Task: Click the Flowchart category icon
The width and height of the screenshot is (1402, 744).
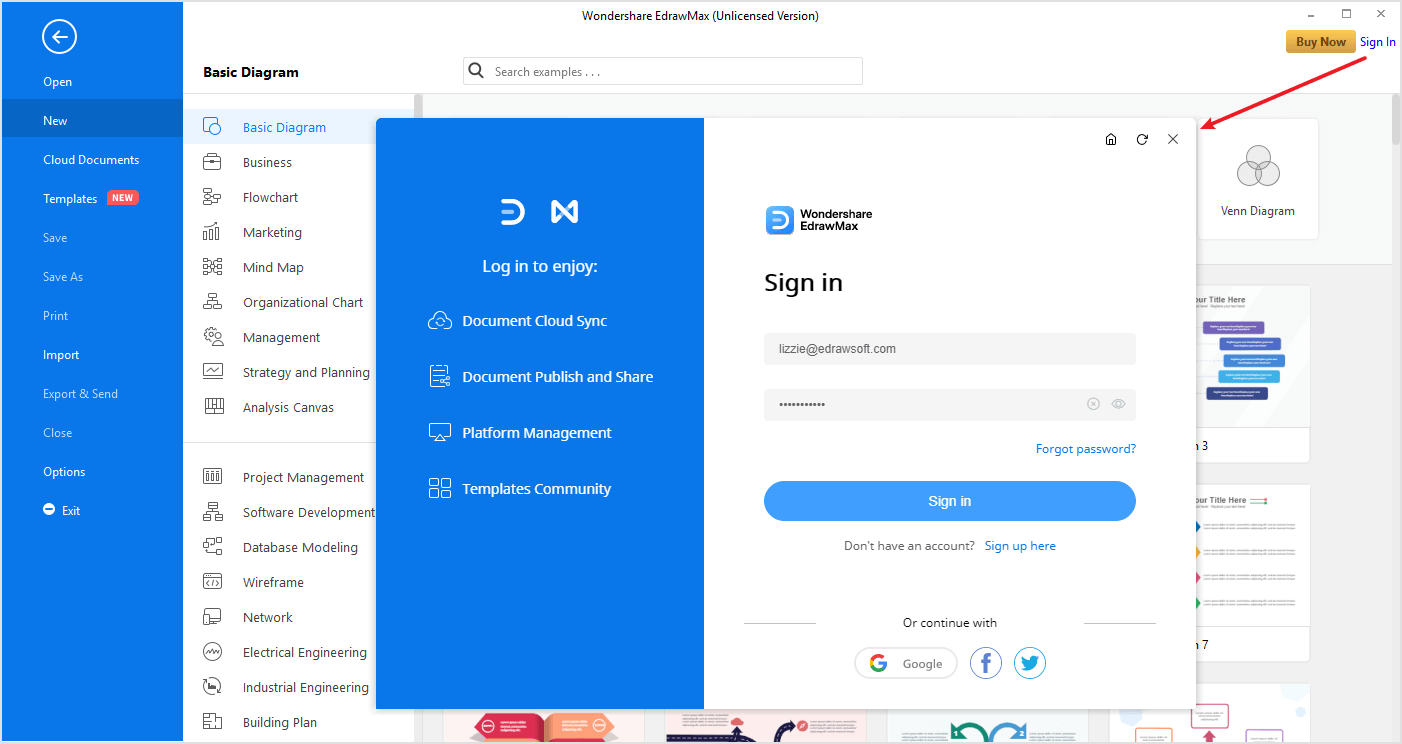Action: [212, 197]
